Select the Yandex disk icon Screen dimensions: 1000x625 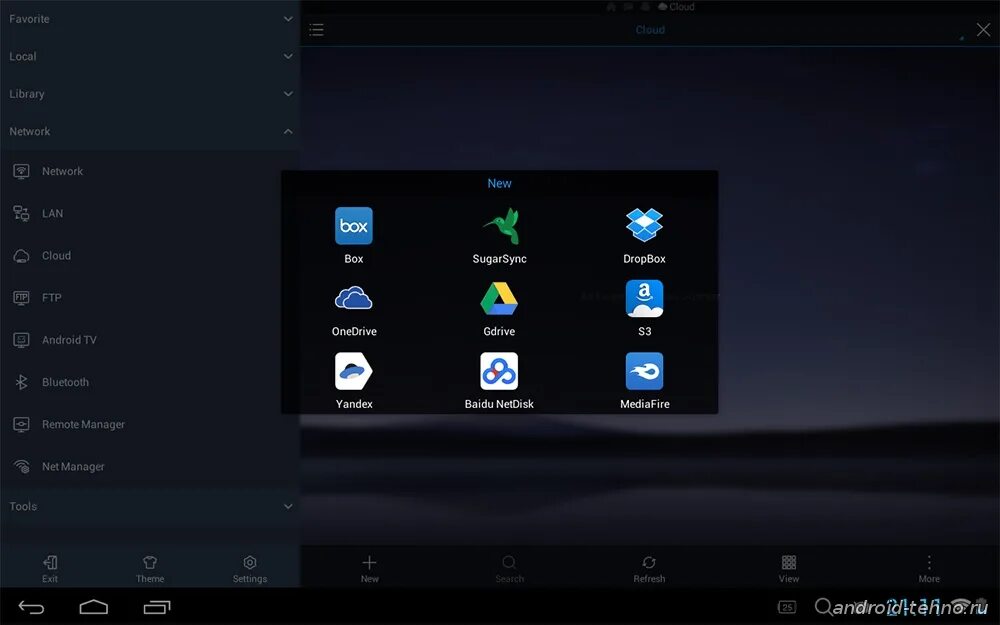(354, 371)
